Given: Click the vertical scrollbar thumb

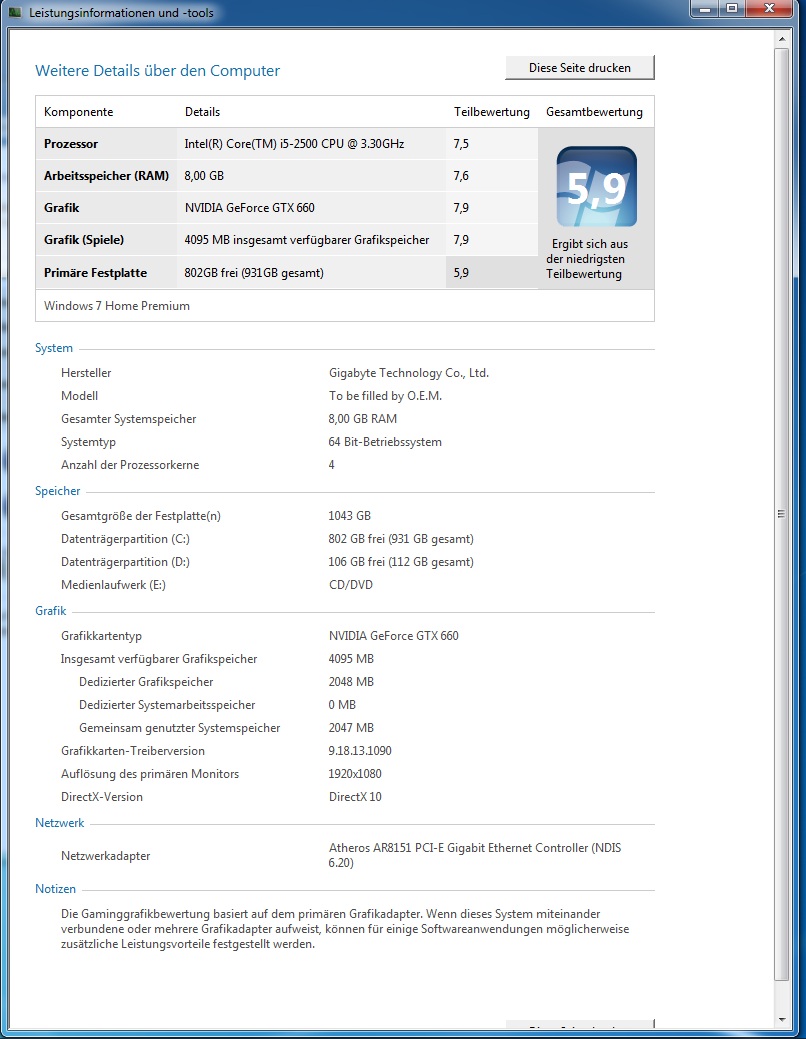Looking at the screenshot, I should (781, 514).
